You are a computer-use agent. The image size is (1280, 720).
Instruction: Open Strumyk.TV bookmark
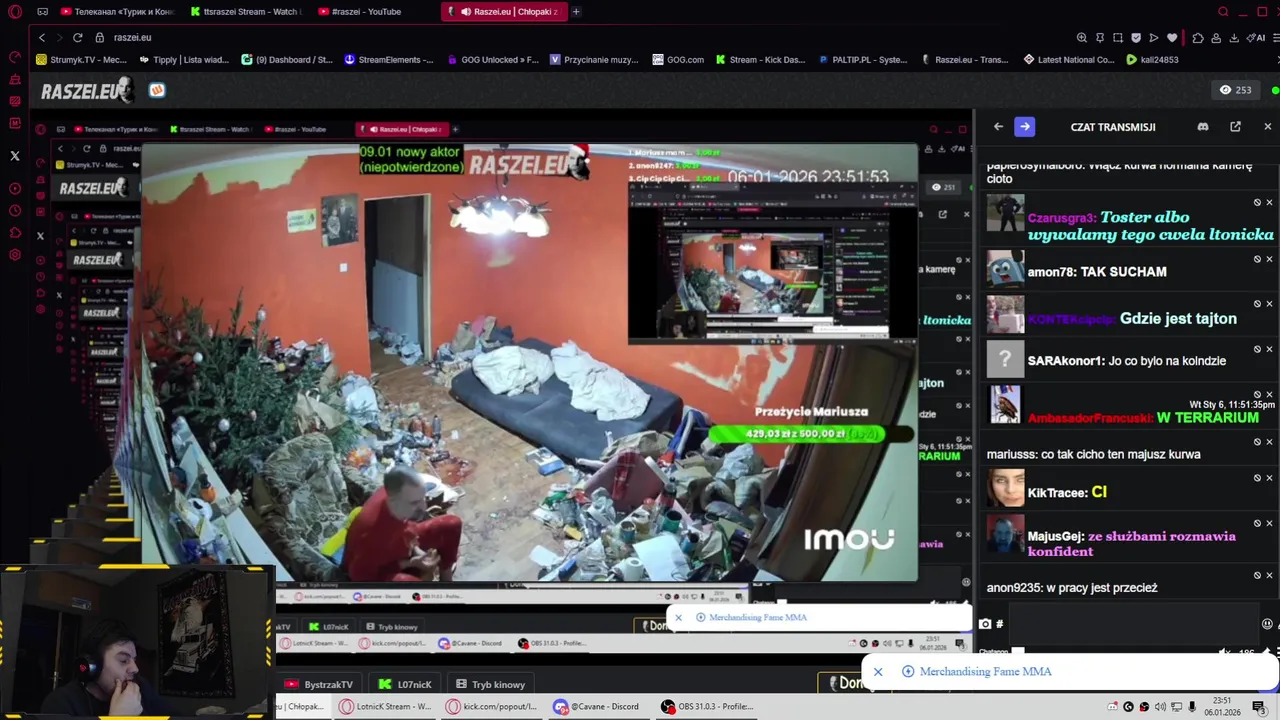click(x=80, y=59)
